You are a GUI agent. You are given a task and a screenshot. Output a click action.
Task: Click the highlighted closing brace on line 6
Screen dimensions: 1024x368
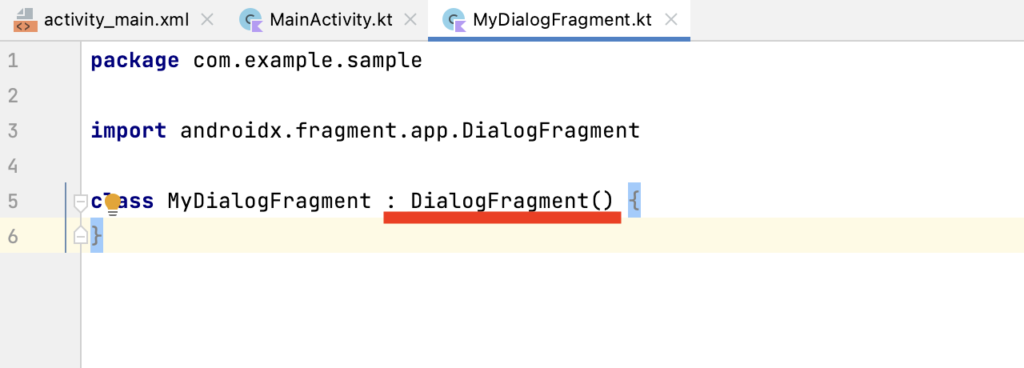tap(96, 236)
